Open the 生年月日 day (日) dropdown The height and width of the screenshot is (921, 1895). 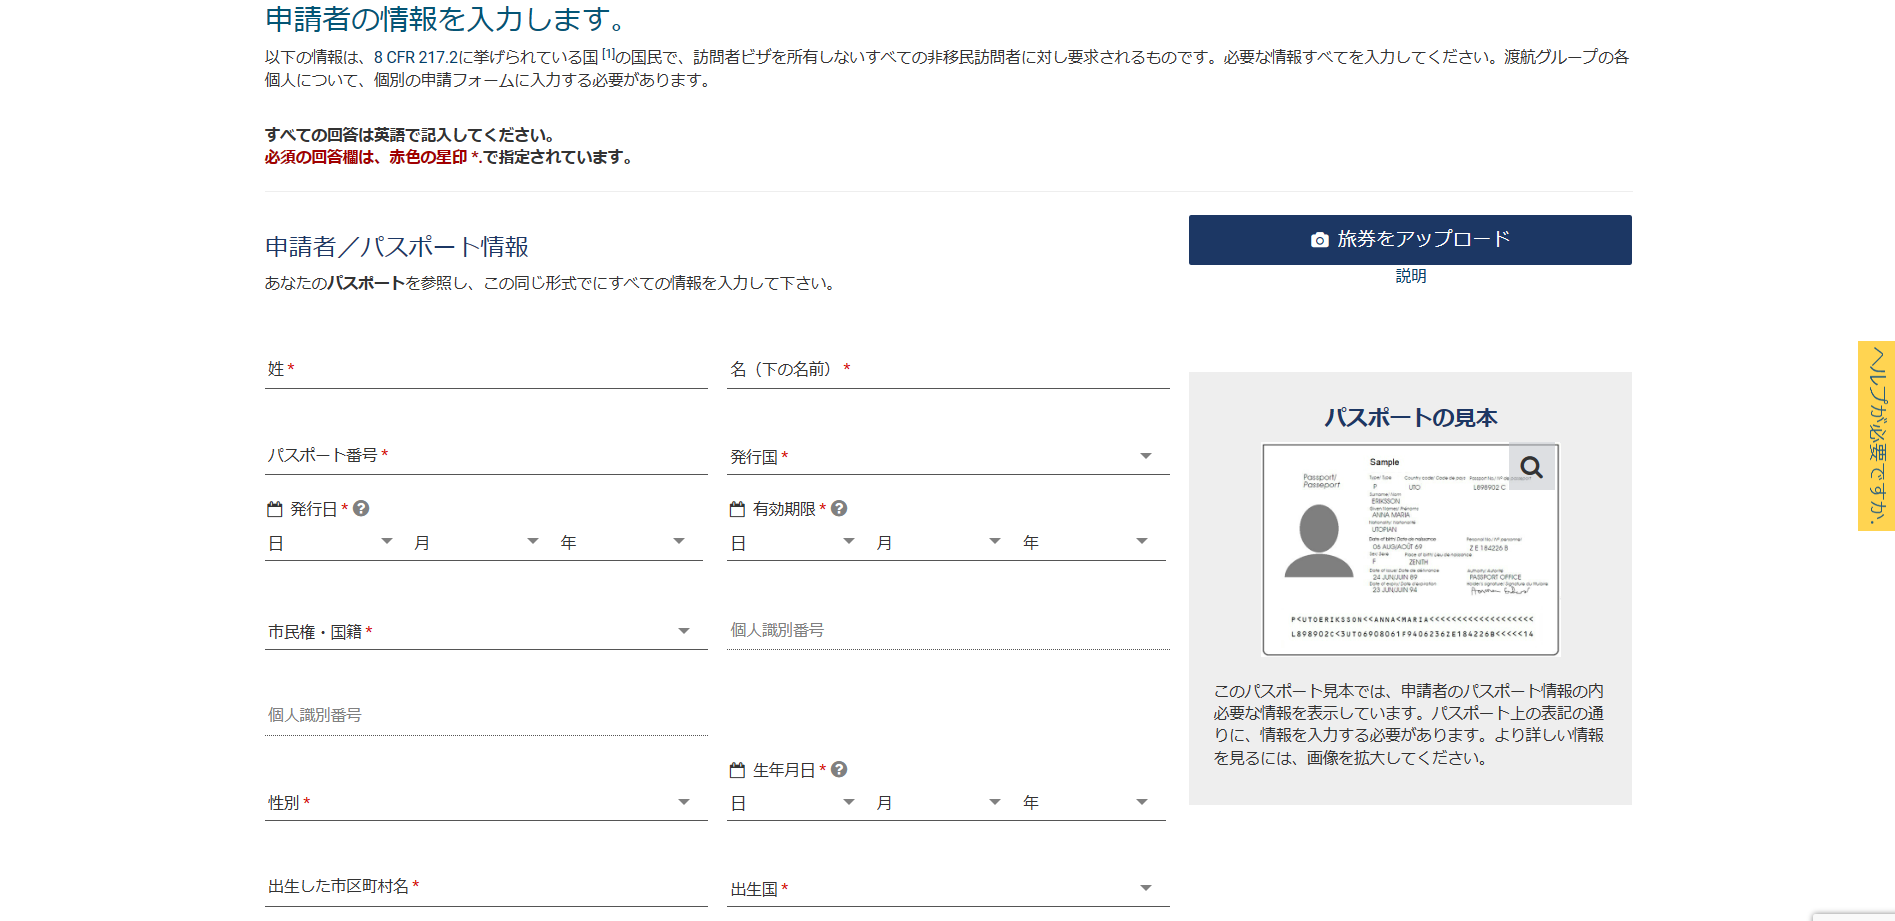(x=792, y=803)
